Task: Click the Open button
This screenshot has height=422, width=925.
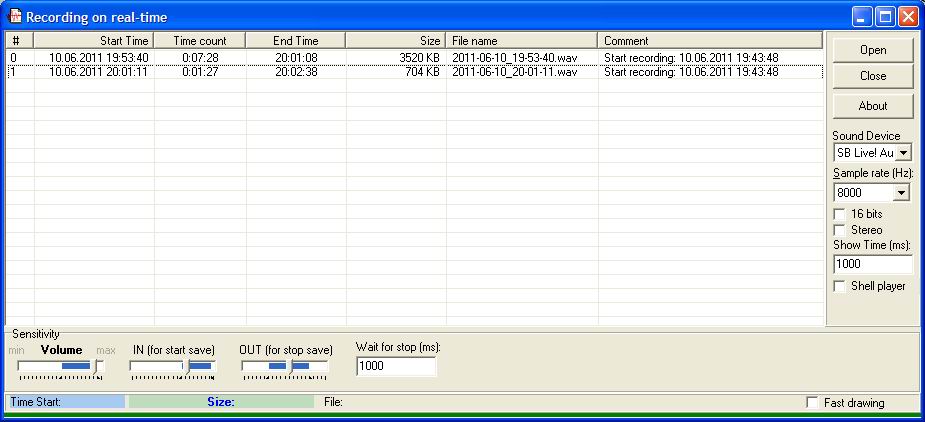Action: [872, 50]
